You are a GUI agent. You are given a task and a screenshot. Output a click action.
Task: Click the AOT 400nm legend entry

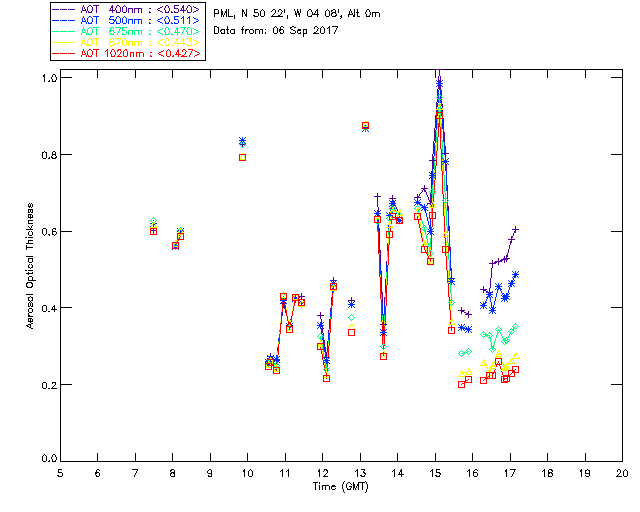click(x=127, y=9)
